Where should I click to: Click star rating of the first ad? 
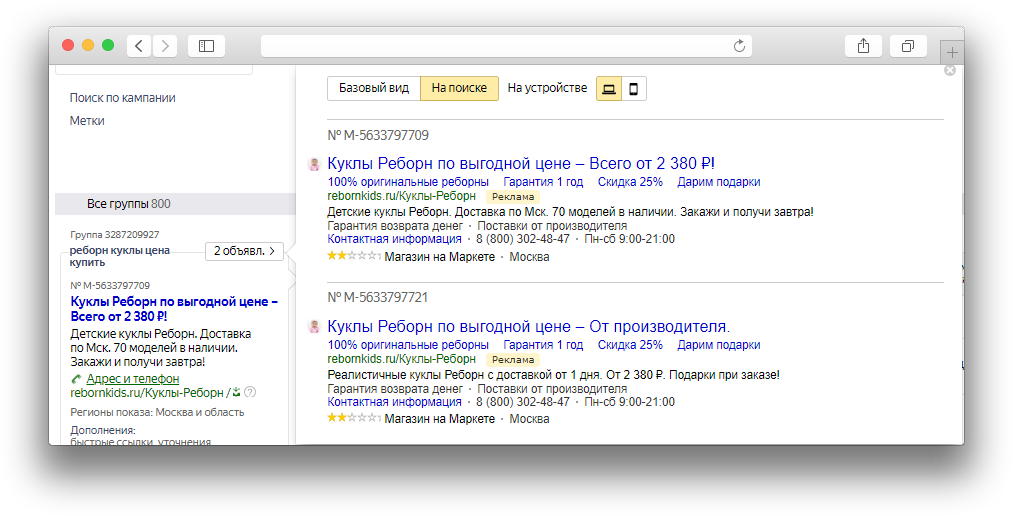tap(353, 256)
